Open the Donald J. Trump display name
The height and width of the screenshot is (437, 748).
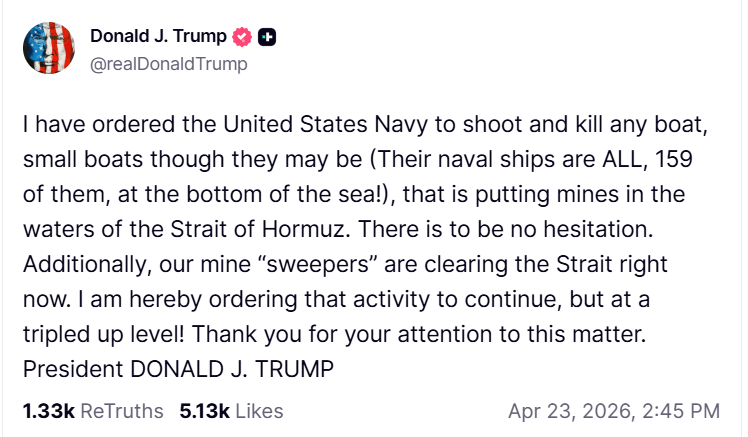[x=158, y=37]
